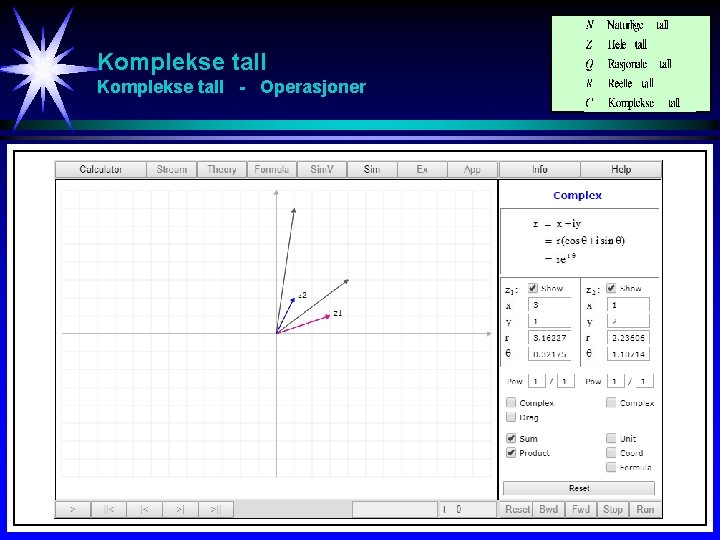Screen dimensions: 720x540
Task: Open the Theory tab
Action: [x=222, y=169]
